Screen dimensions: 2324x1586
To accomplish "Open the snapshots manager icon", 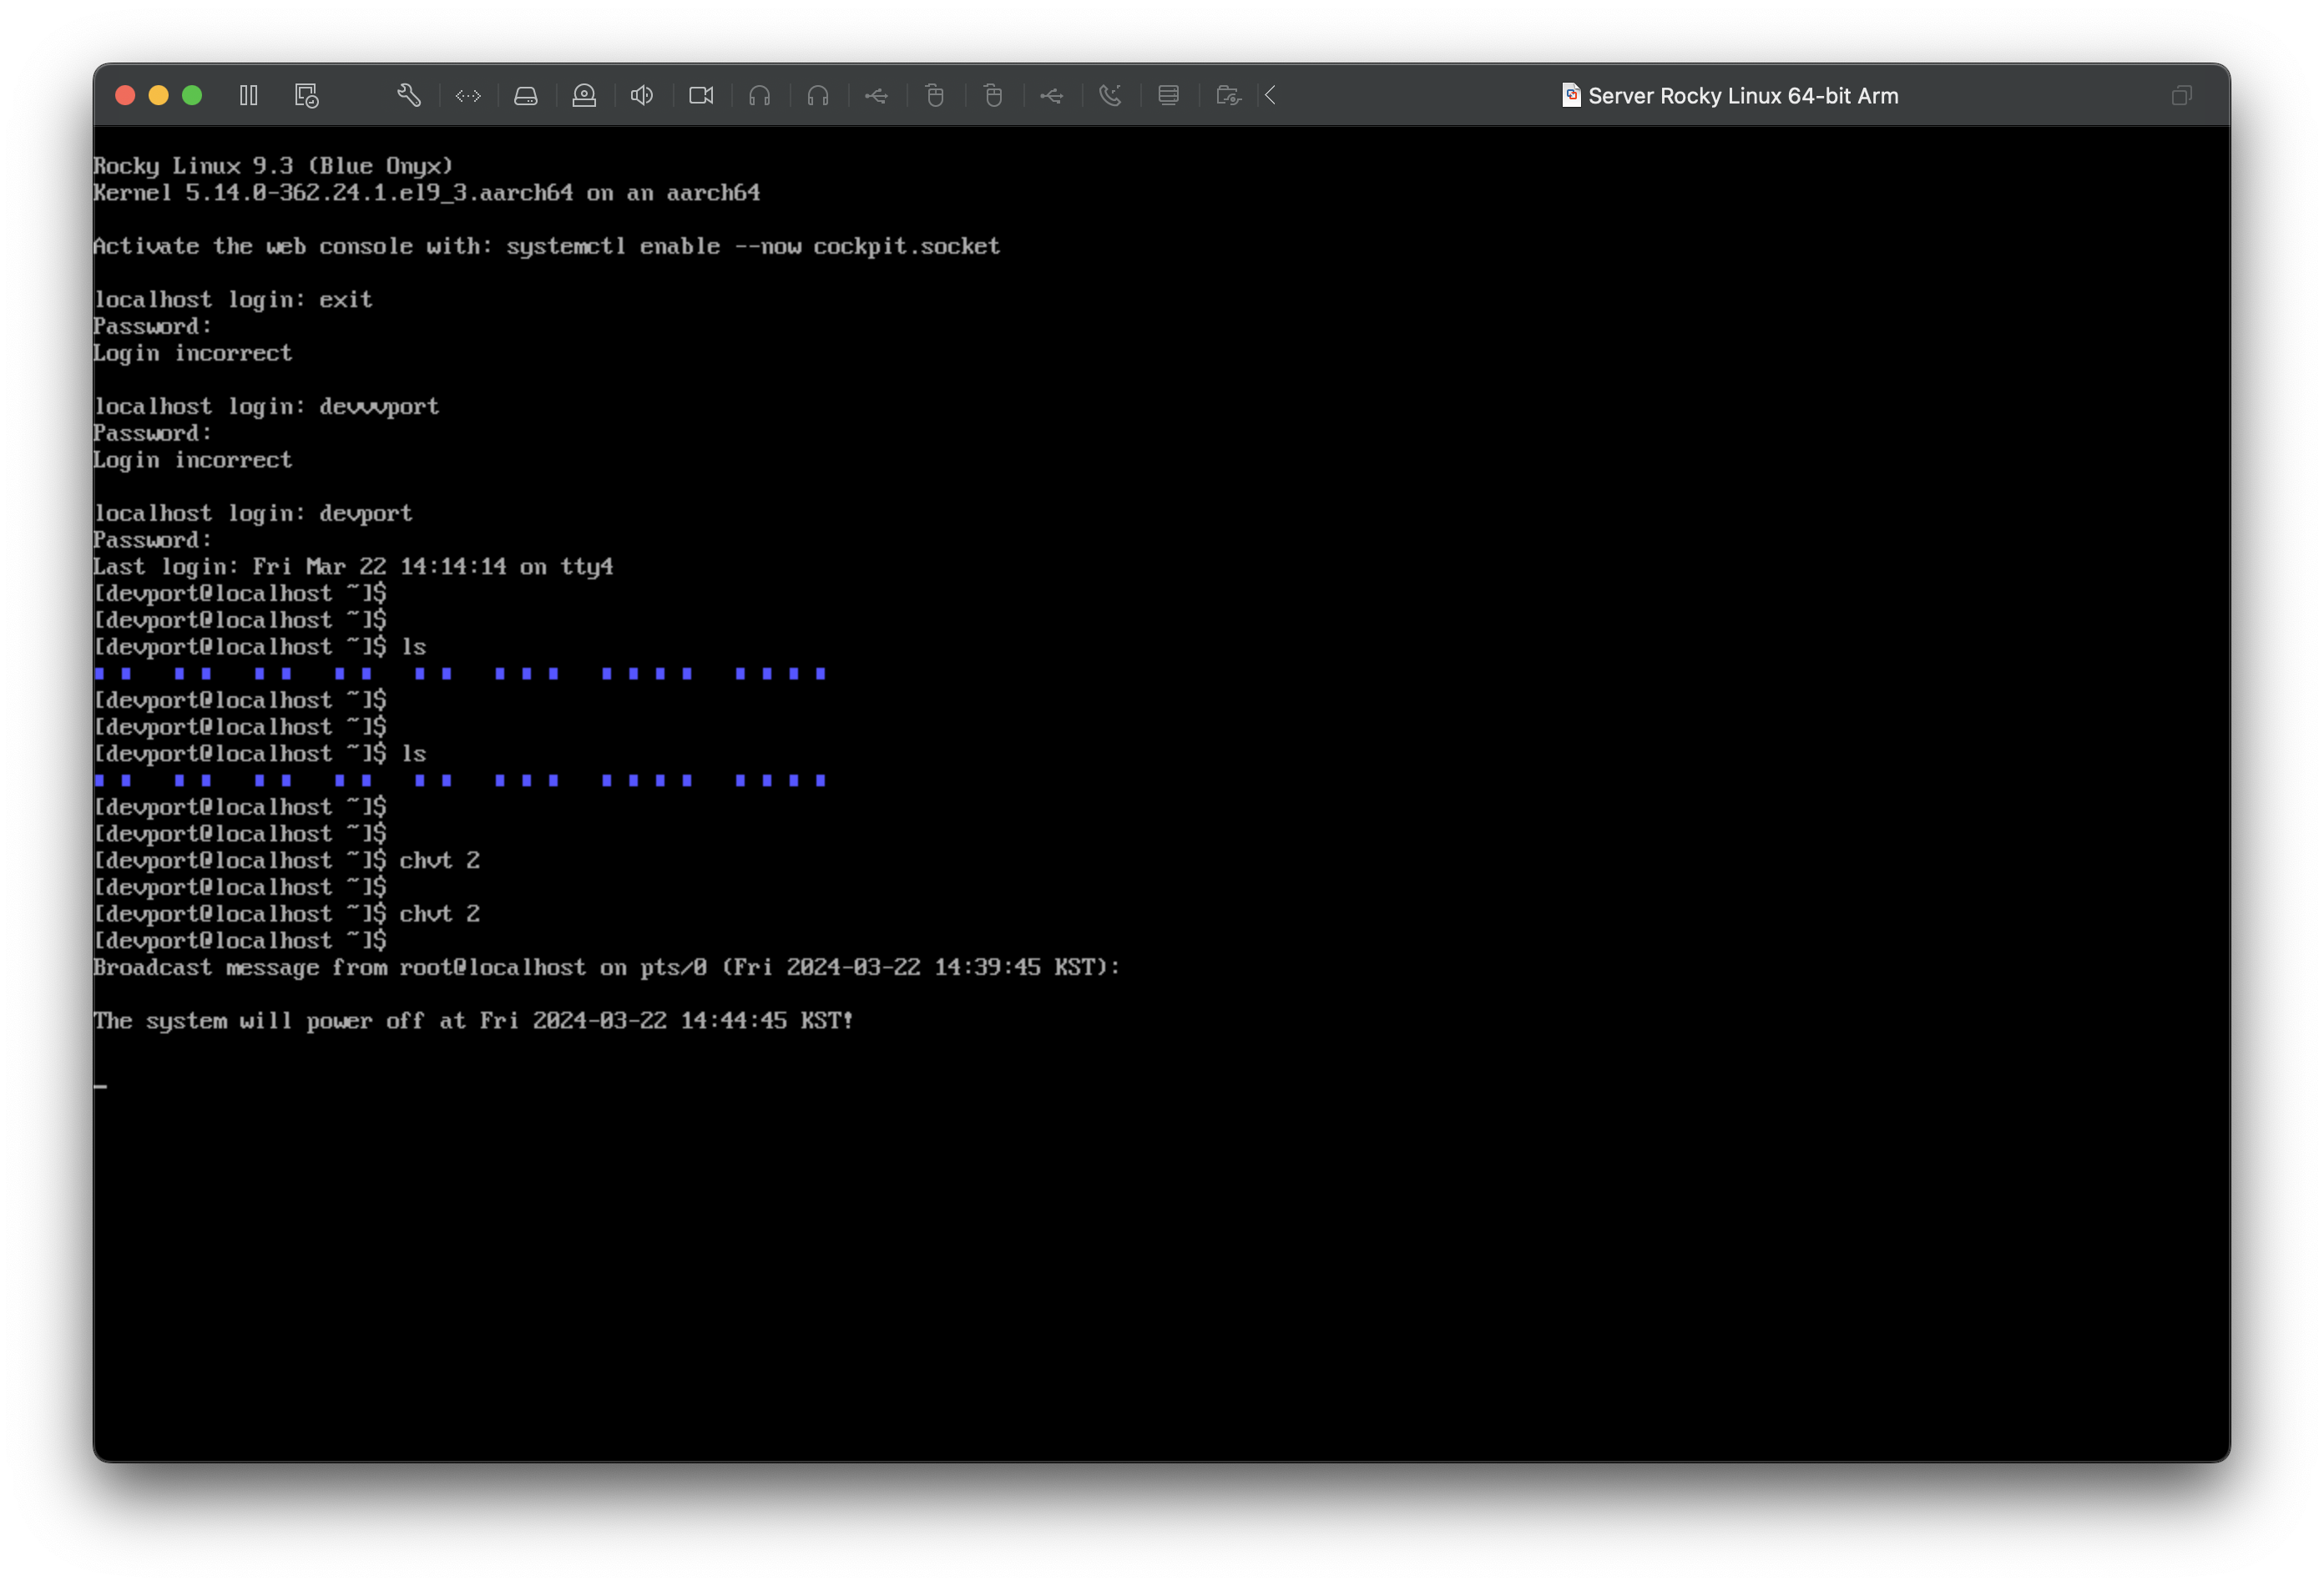I will pyautogui.click(x=306, y=96).
